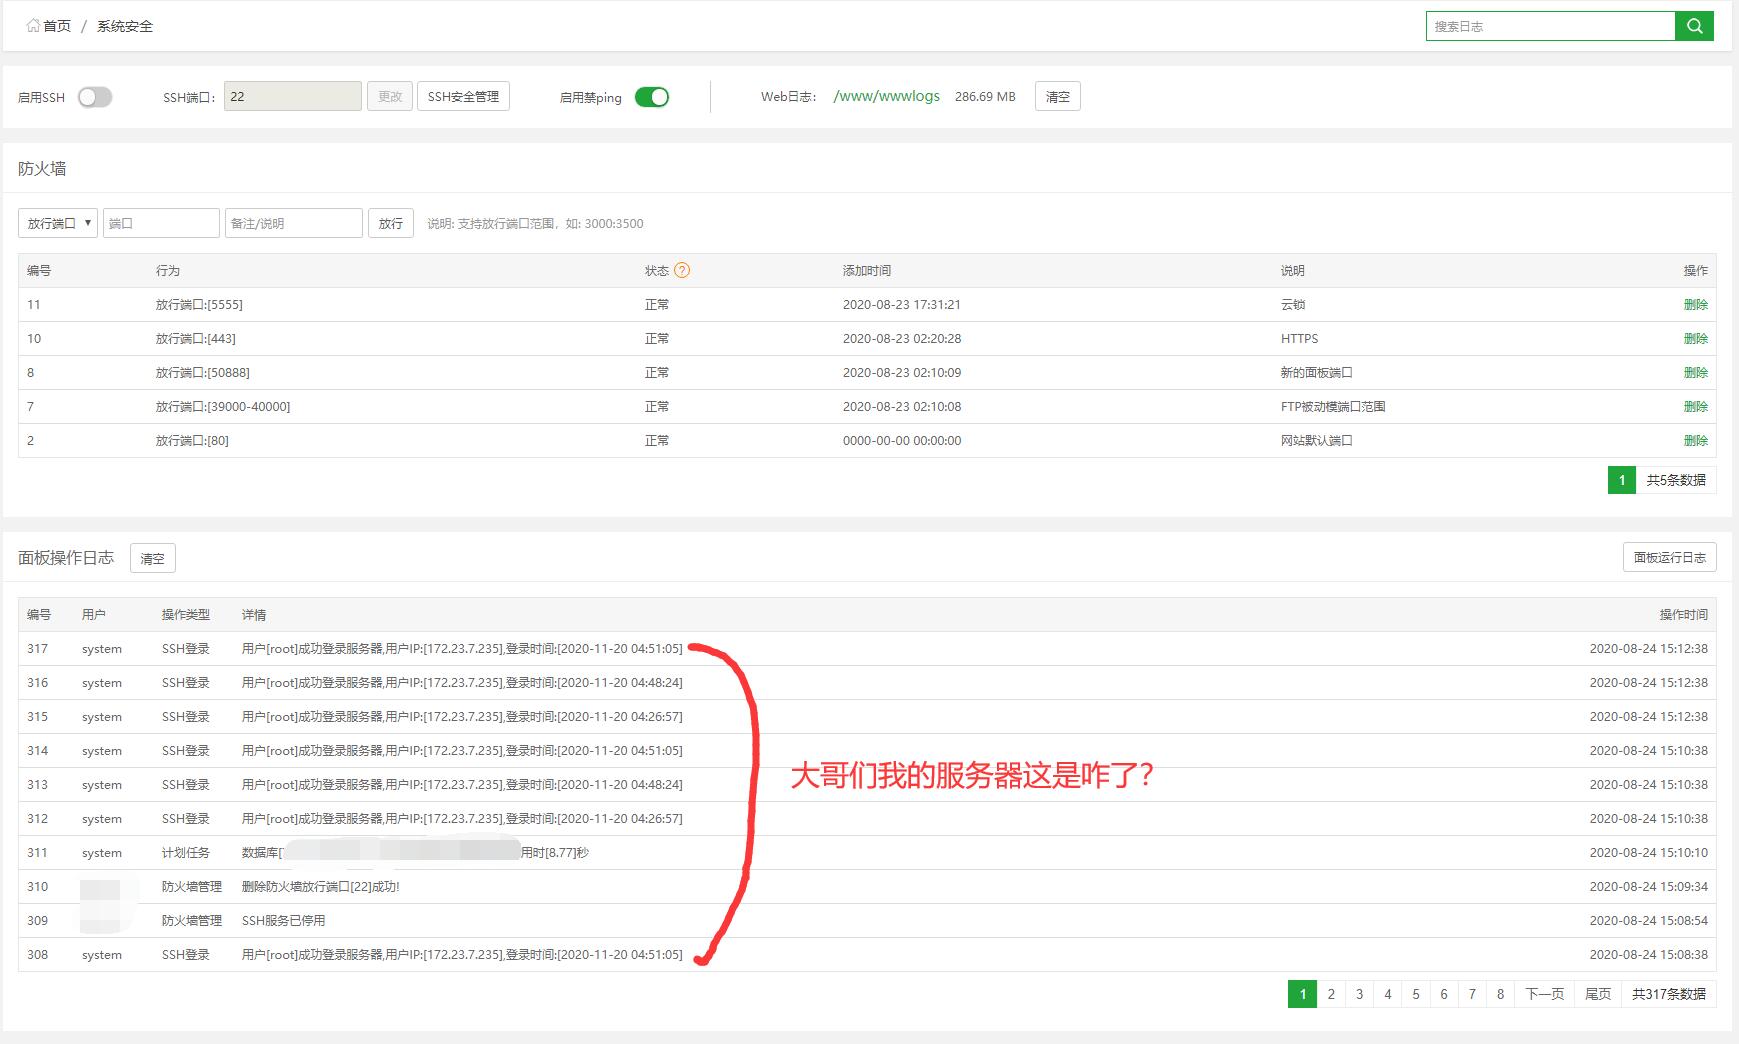Open the /www/wwwlogs path link

pyautogui.click(x=886, y=96)
